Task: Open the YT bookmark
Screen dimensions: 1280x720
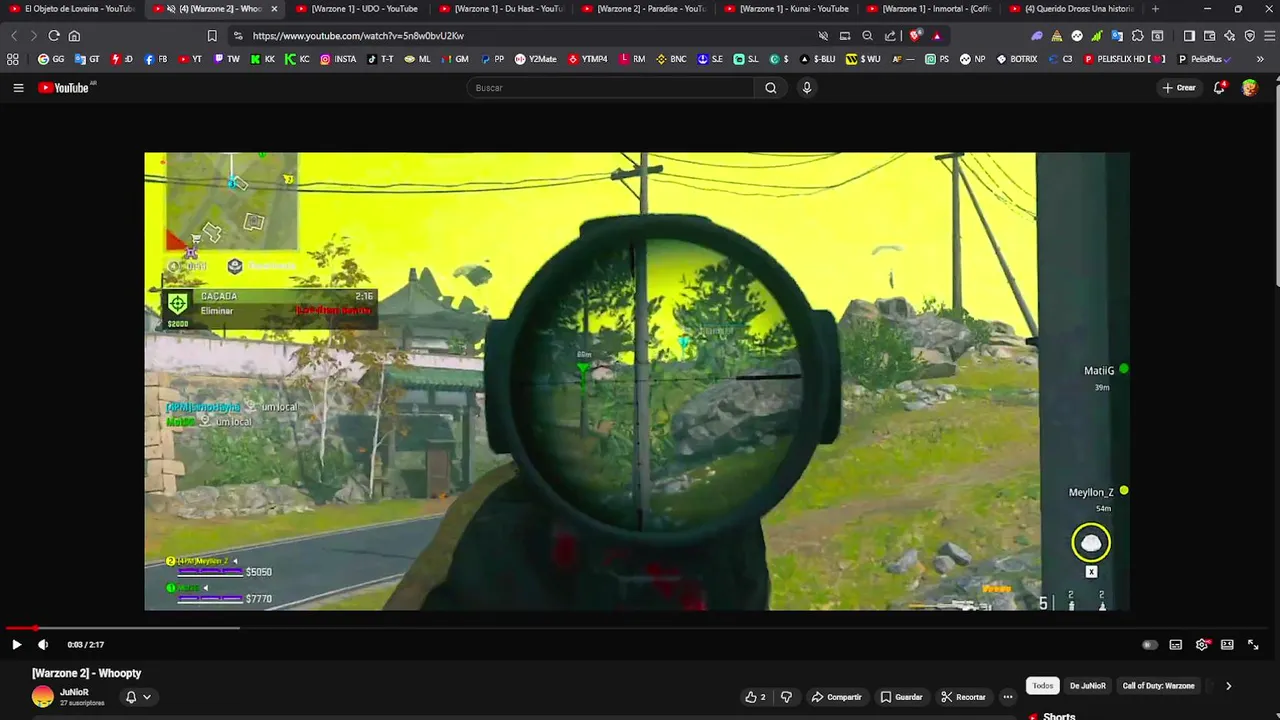Action: (190, 59)
